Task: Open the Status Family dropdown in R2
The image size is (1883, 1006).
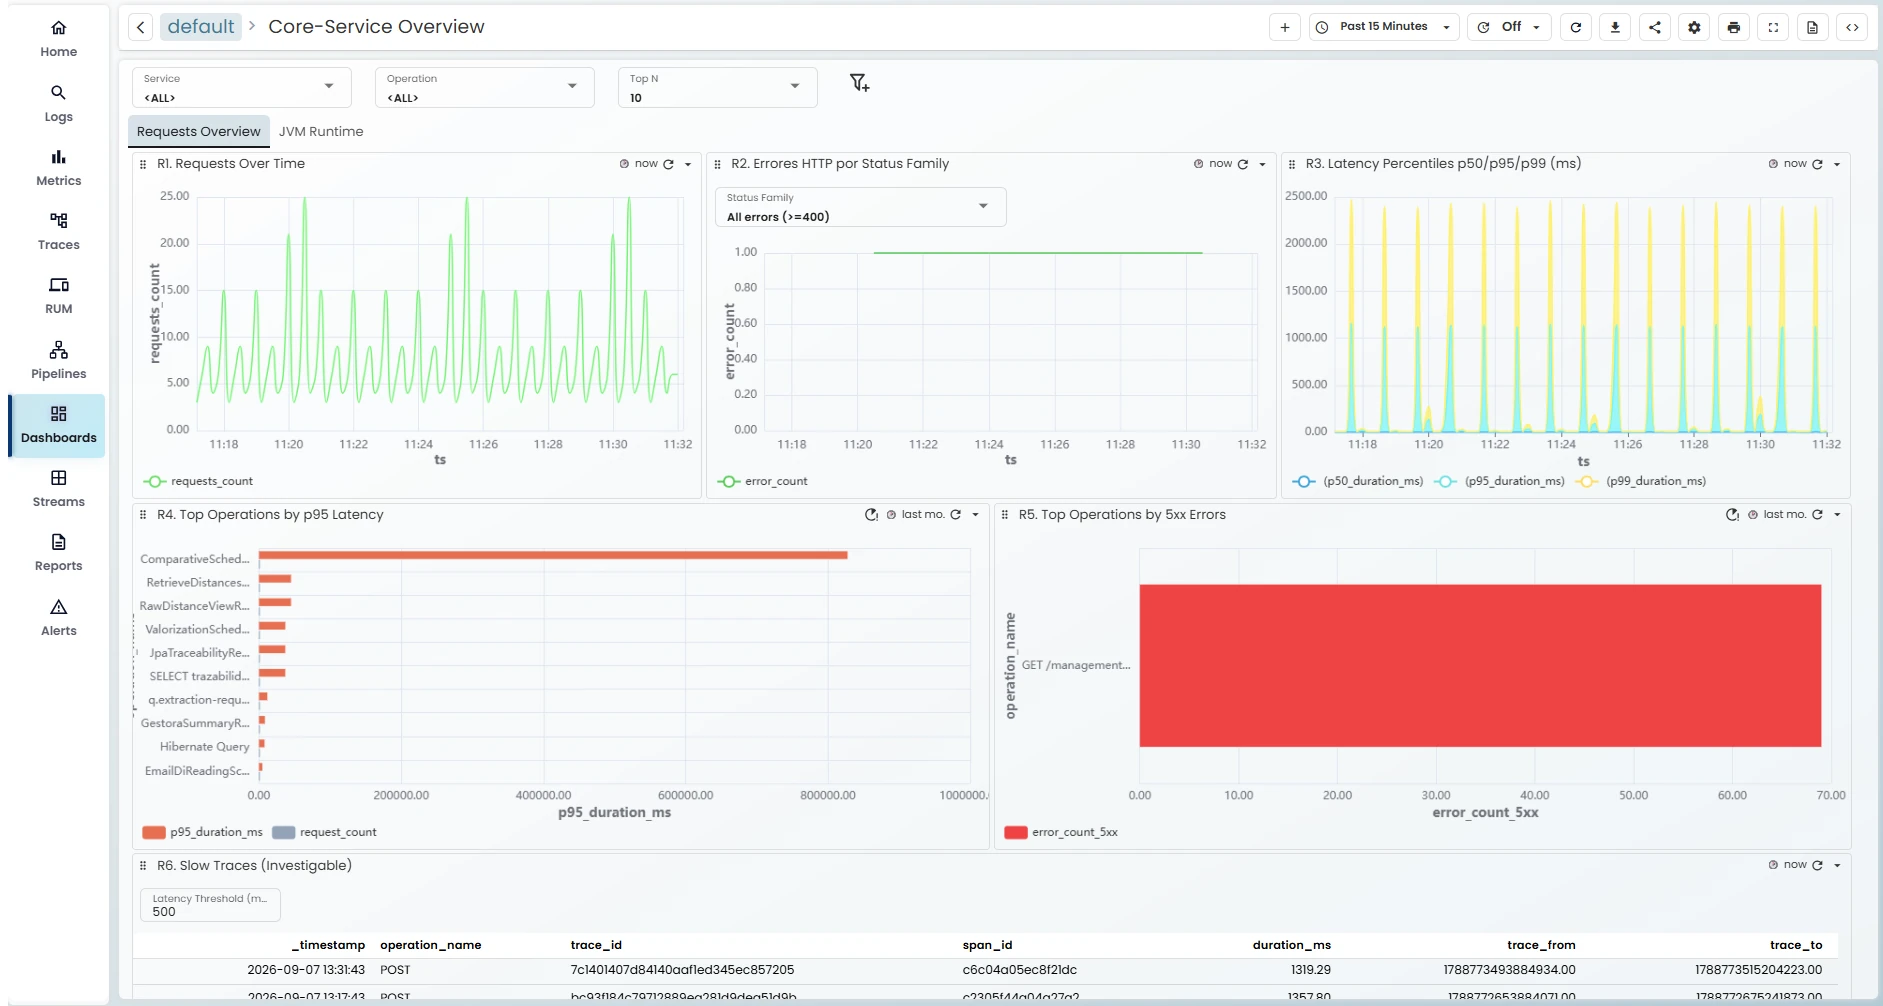Action: (x=861, y=207)
